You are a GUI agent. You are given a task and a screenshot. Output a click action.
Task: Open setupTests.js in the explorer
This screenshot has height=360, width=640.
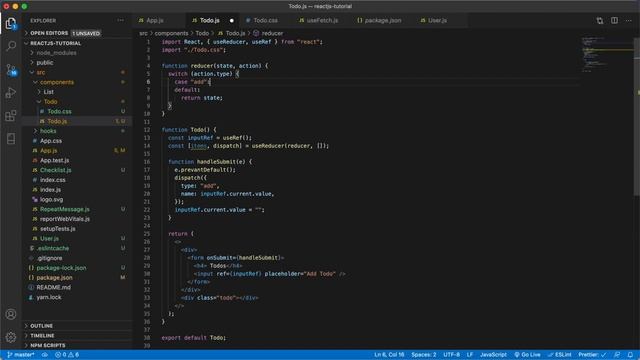[x=58, y=229]
